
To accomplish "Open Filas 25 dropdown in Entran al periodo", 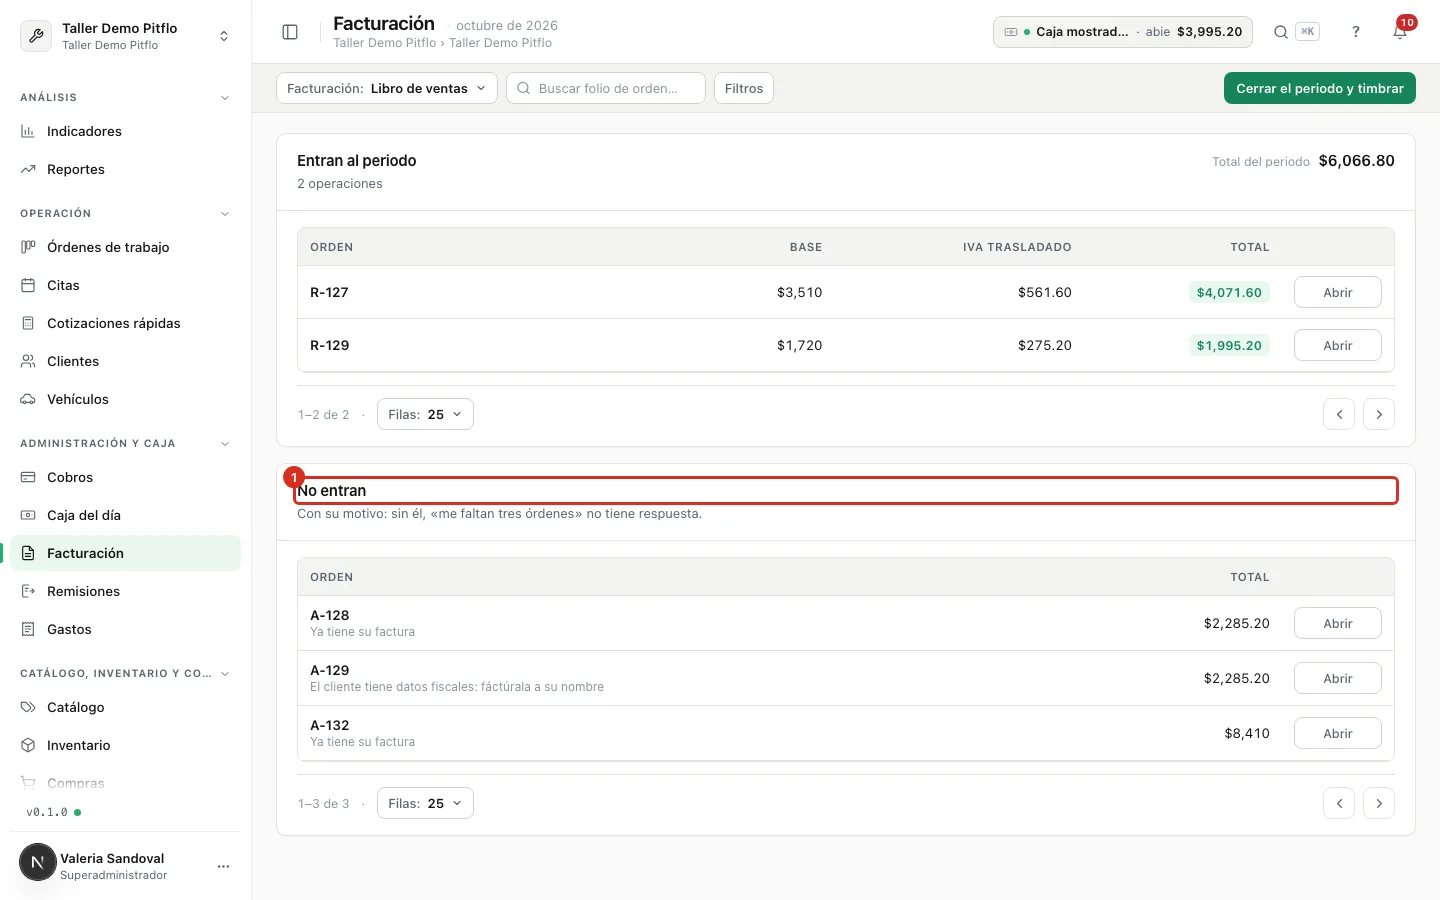I will click(x=425, y=414).
